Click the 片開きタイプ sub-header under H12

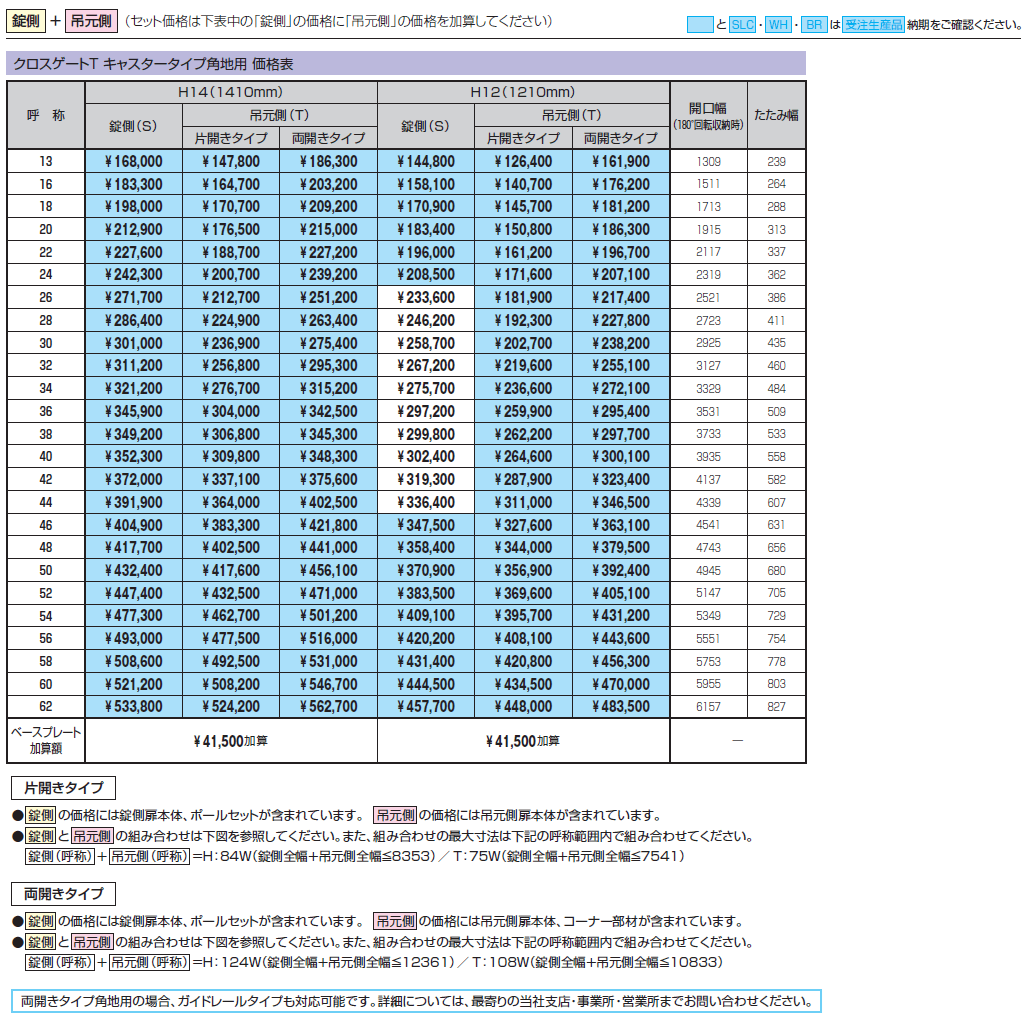pyautogui.click(x=521, y=135)
